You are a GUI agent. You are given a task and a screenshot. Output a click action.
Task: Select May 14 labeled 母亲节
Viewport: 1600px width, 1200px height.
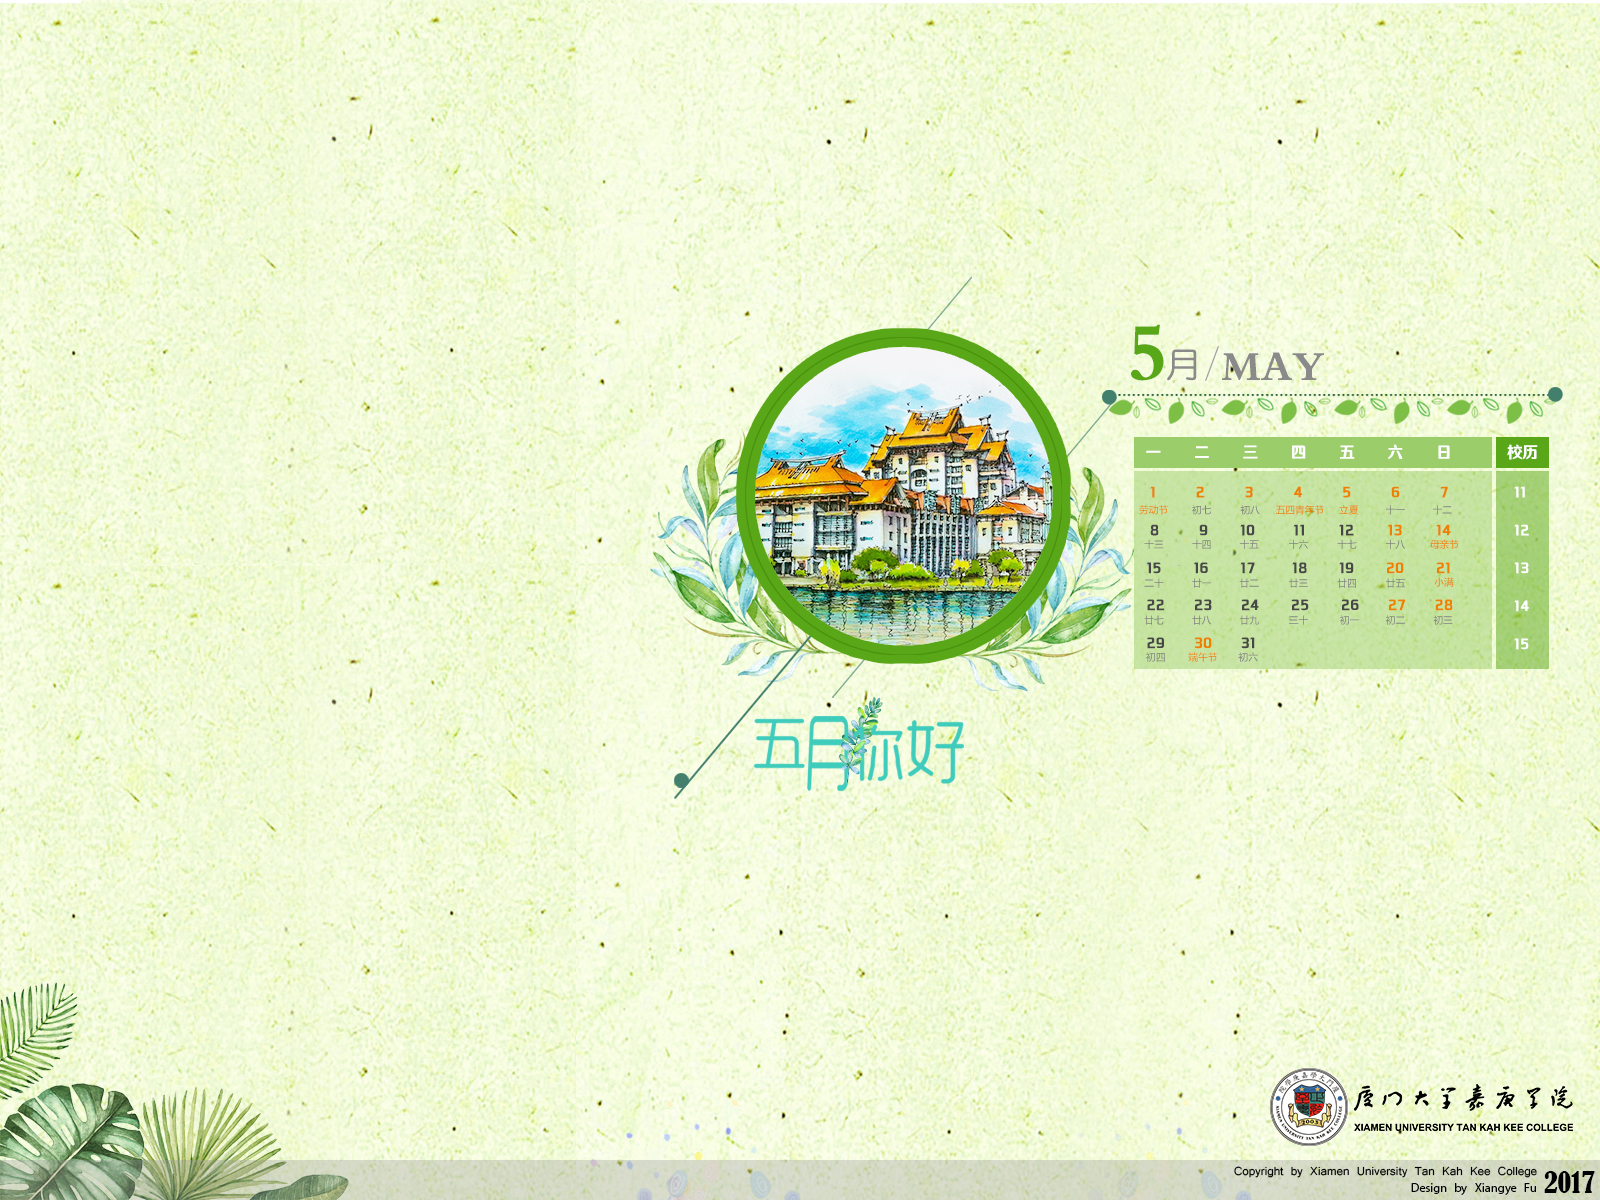[x=1443, y=537]
